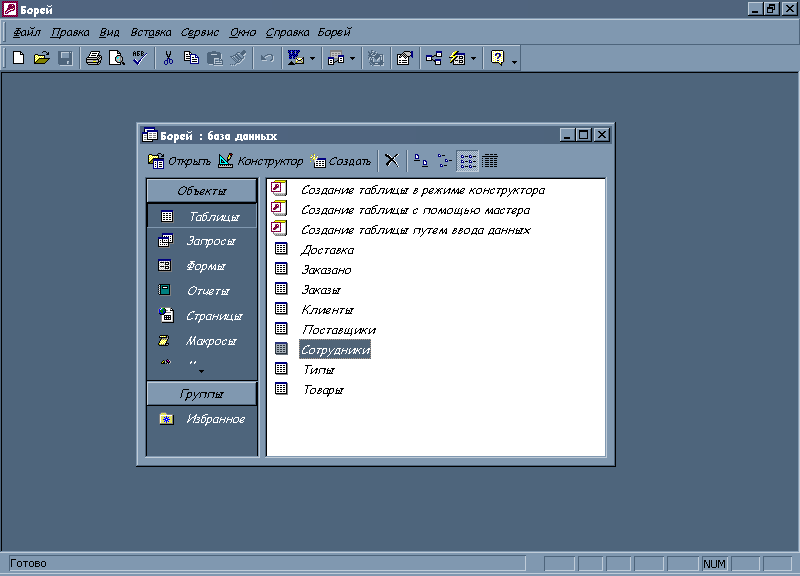Click the Undo arrow icon
800x576 pixels.
point(267,58)
